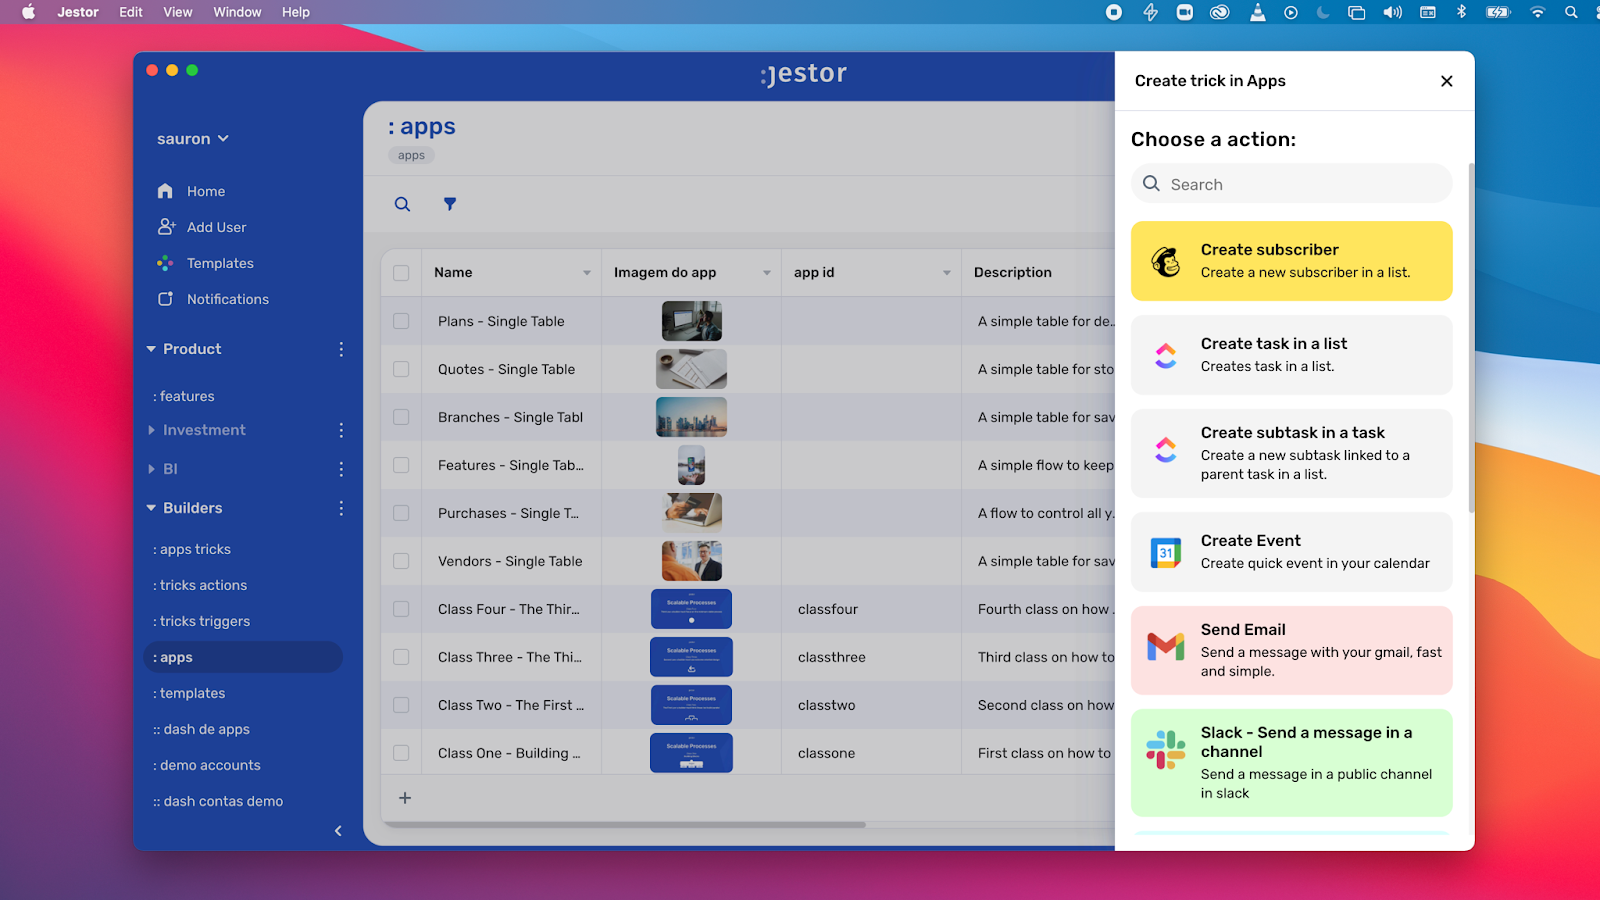Open the Apple menu
Screen dimensions: 1600x900
[29, 12]
